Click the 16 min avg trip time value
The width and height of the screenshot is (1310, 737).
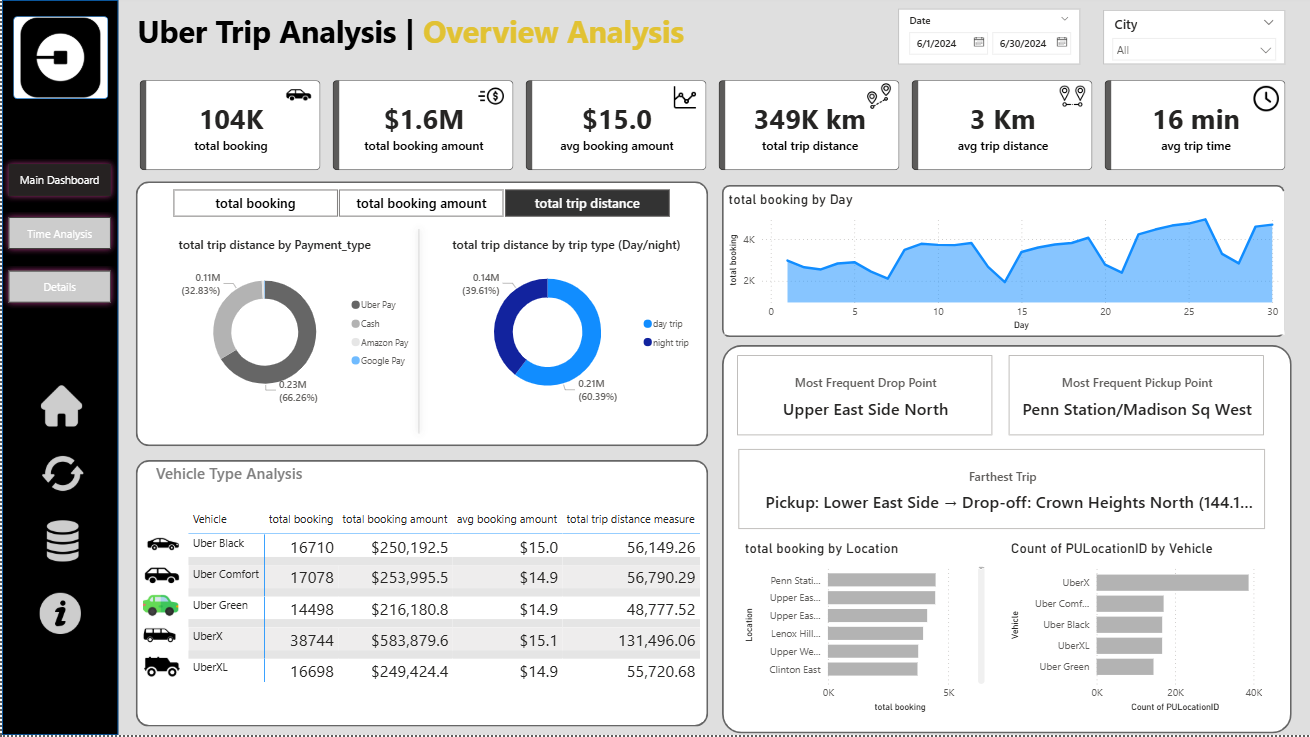click(1196, 120)
